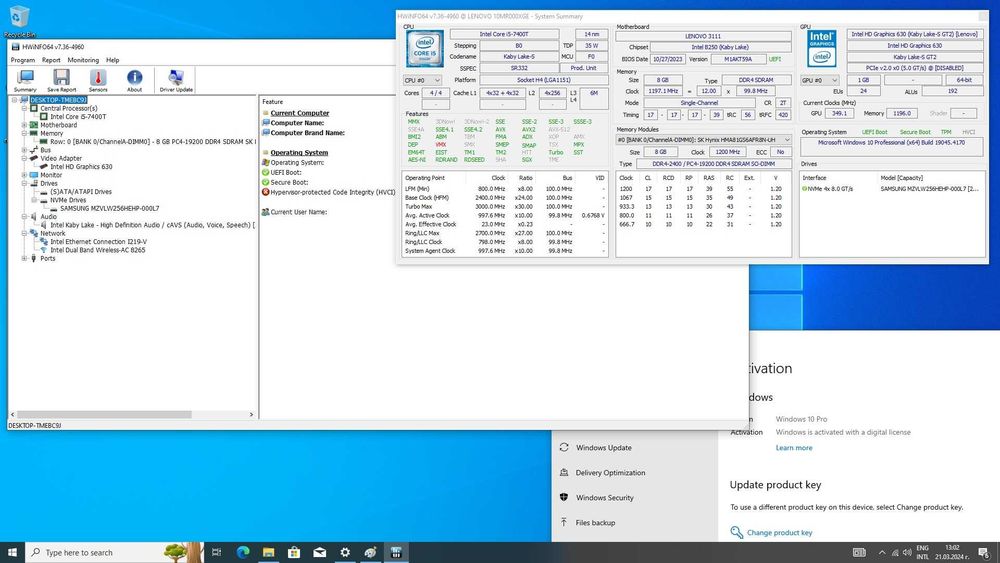Open the notification center icon
Viewport: 1000px width, 563px height.
click(985, 552)
